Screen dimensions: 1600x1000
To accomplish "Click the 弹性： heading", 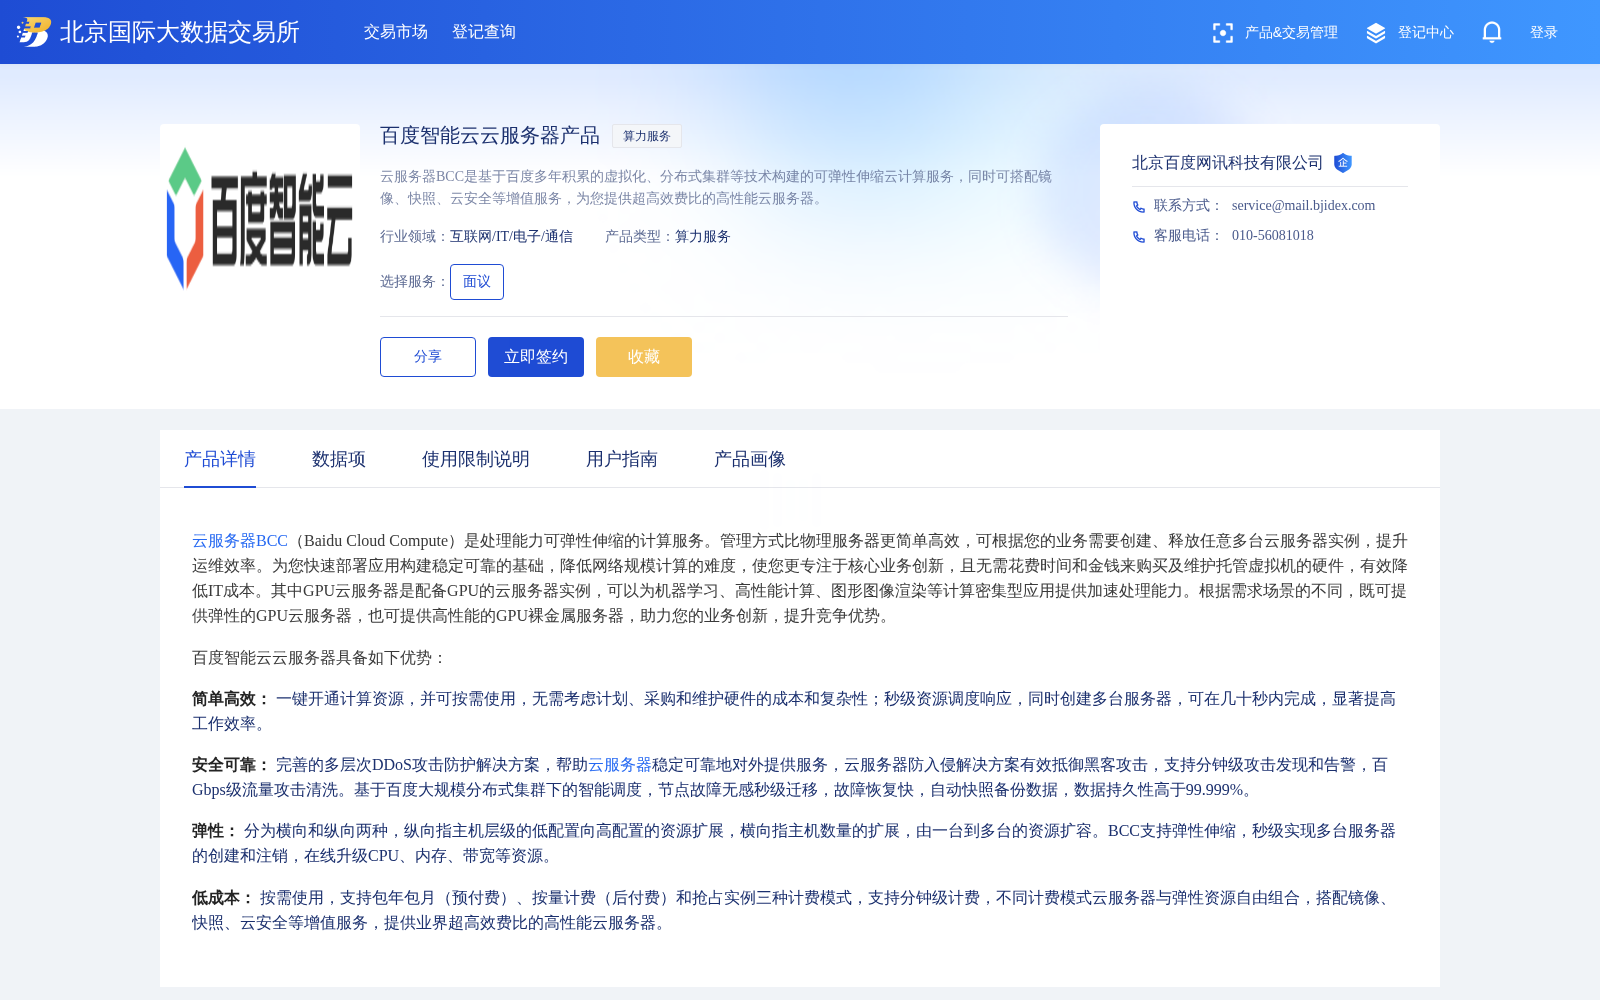I will click(x=216, y=831).
